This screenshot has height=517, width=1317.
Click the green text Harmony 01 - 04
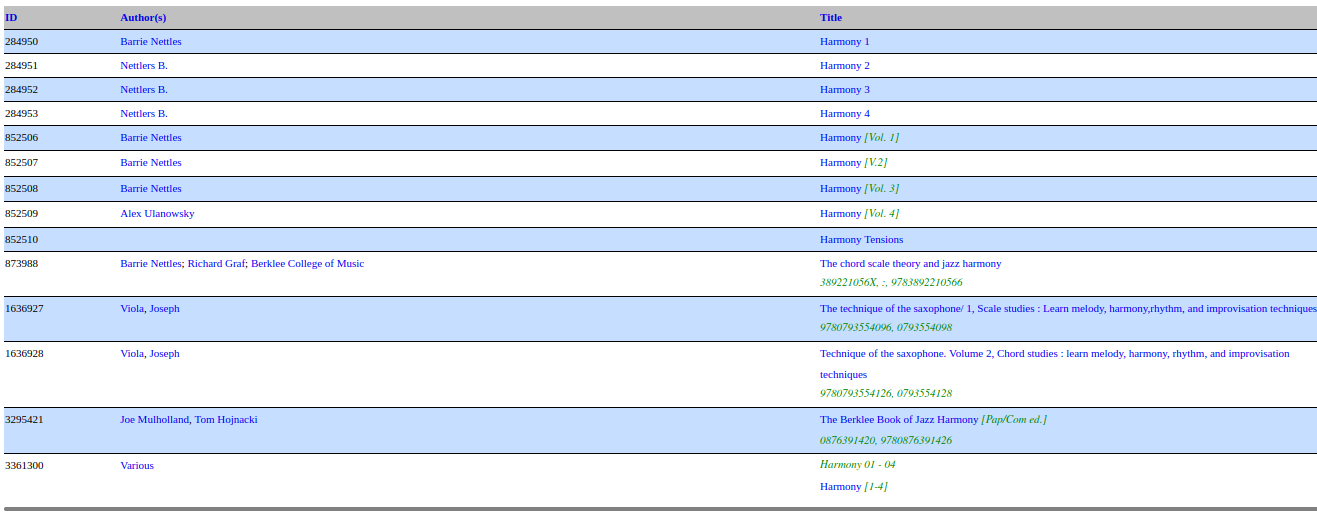click(858, 464)
